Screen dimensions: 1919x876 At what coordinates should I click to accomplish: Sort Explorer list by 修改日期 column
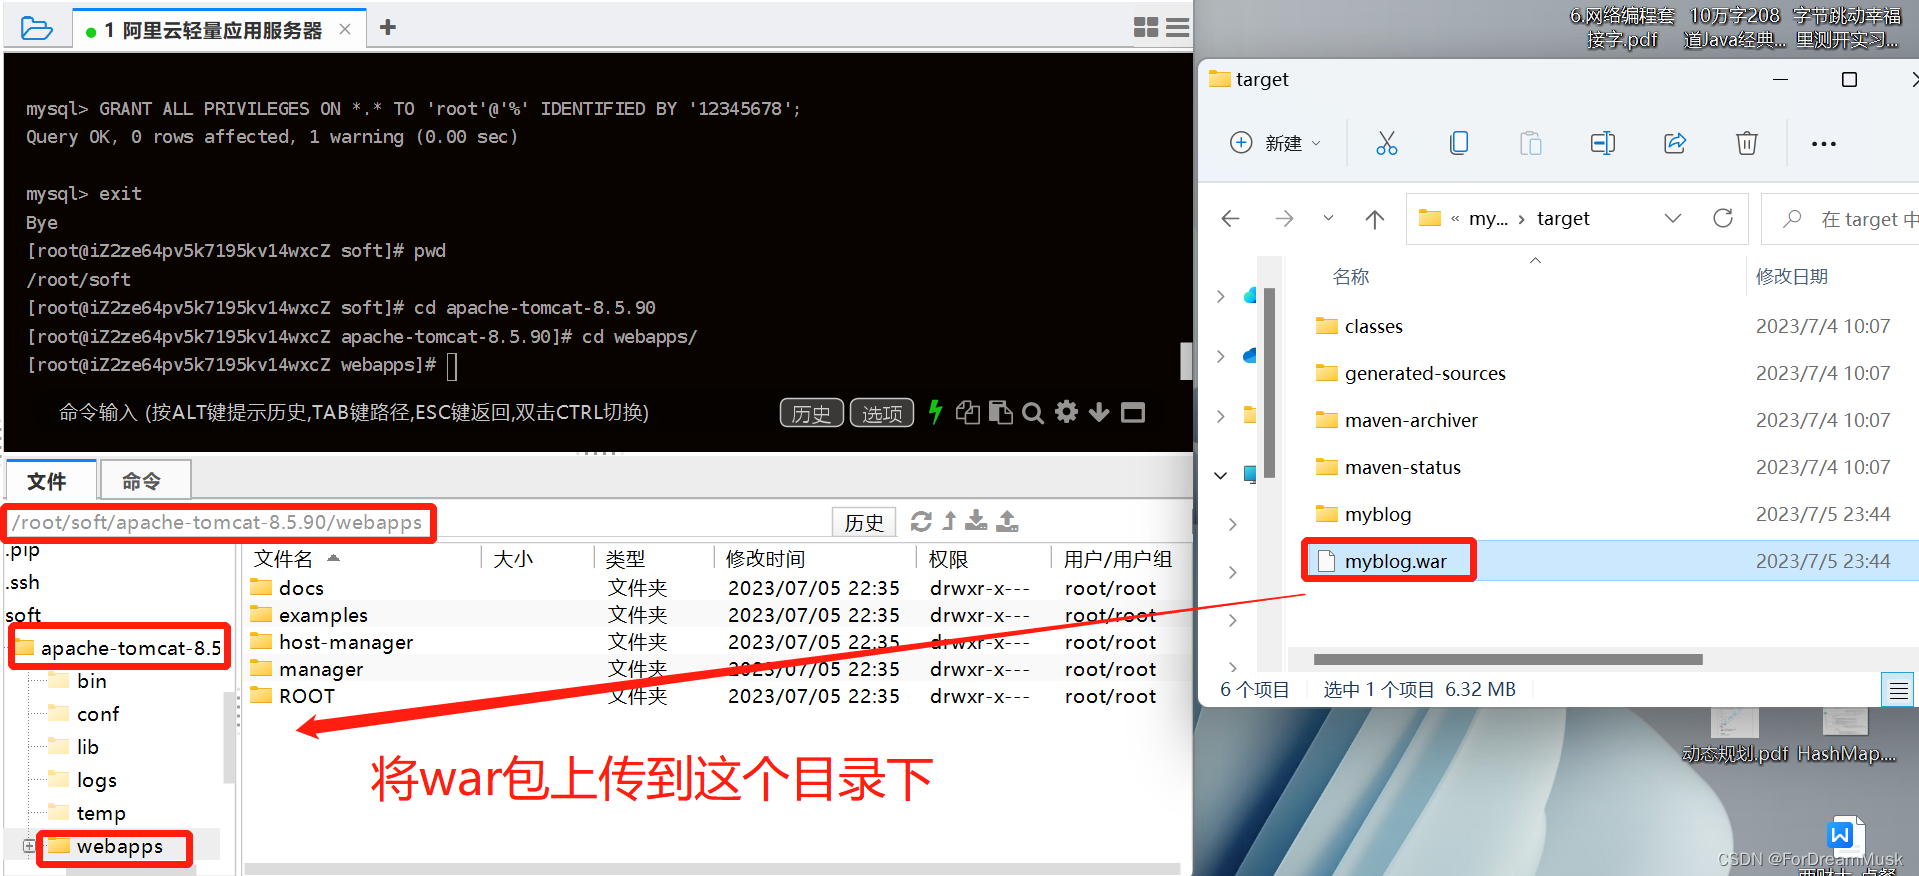pyautogui.click(x=1791, y=277)
